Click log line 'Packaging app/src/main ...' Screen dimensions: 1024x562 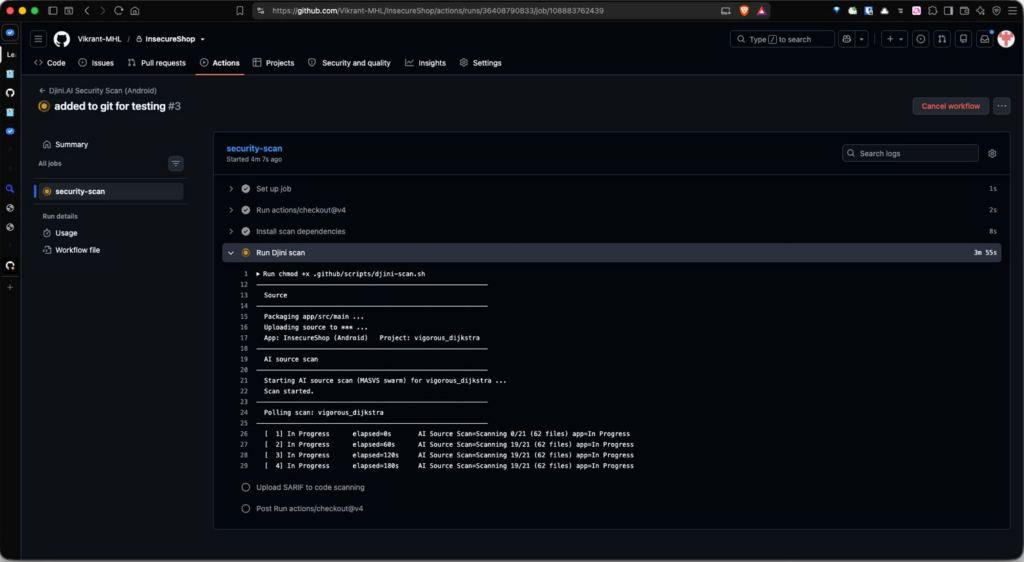tap(313, 317)
